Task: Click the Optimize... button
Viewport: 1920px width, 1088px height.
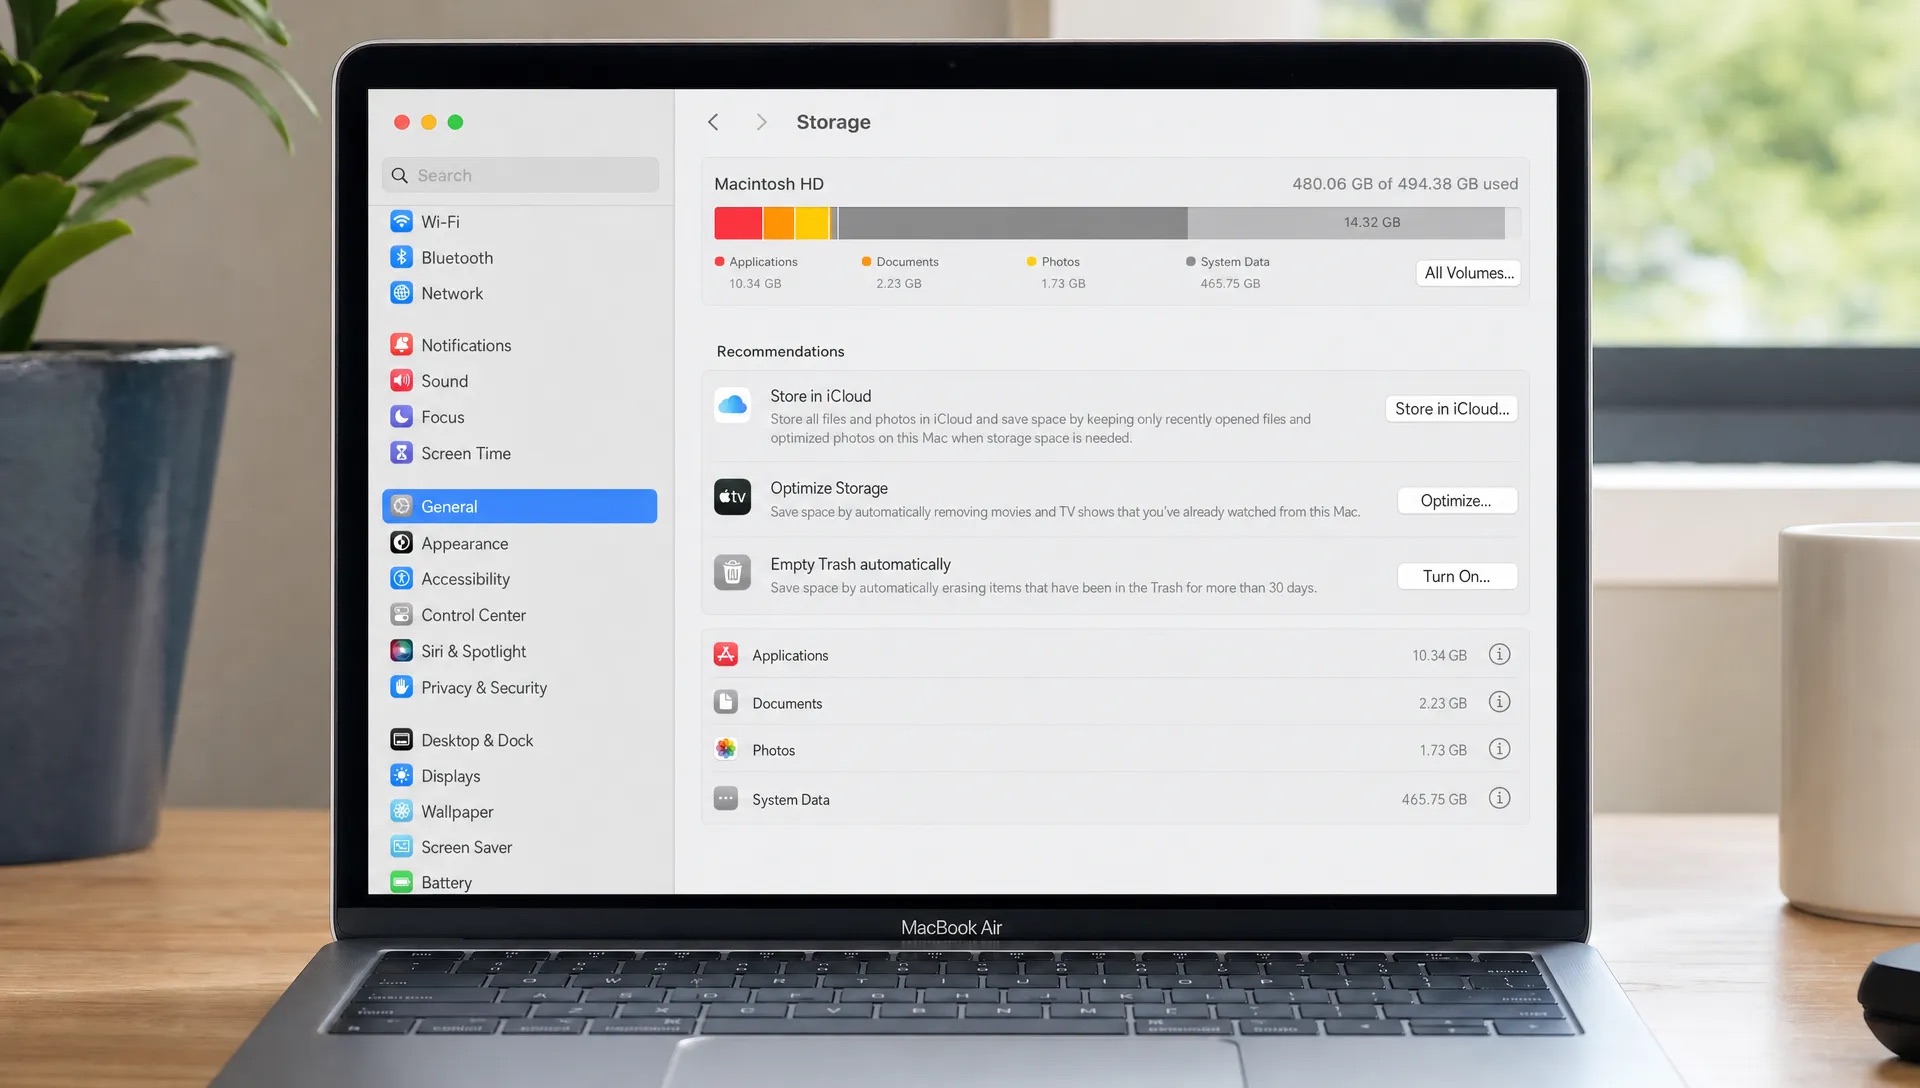Action: 1456,501
